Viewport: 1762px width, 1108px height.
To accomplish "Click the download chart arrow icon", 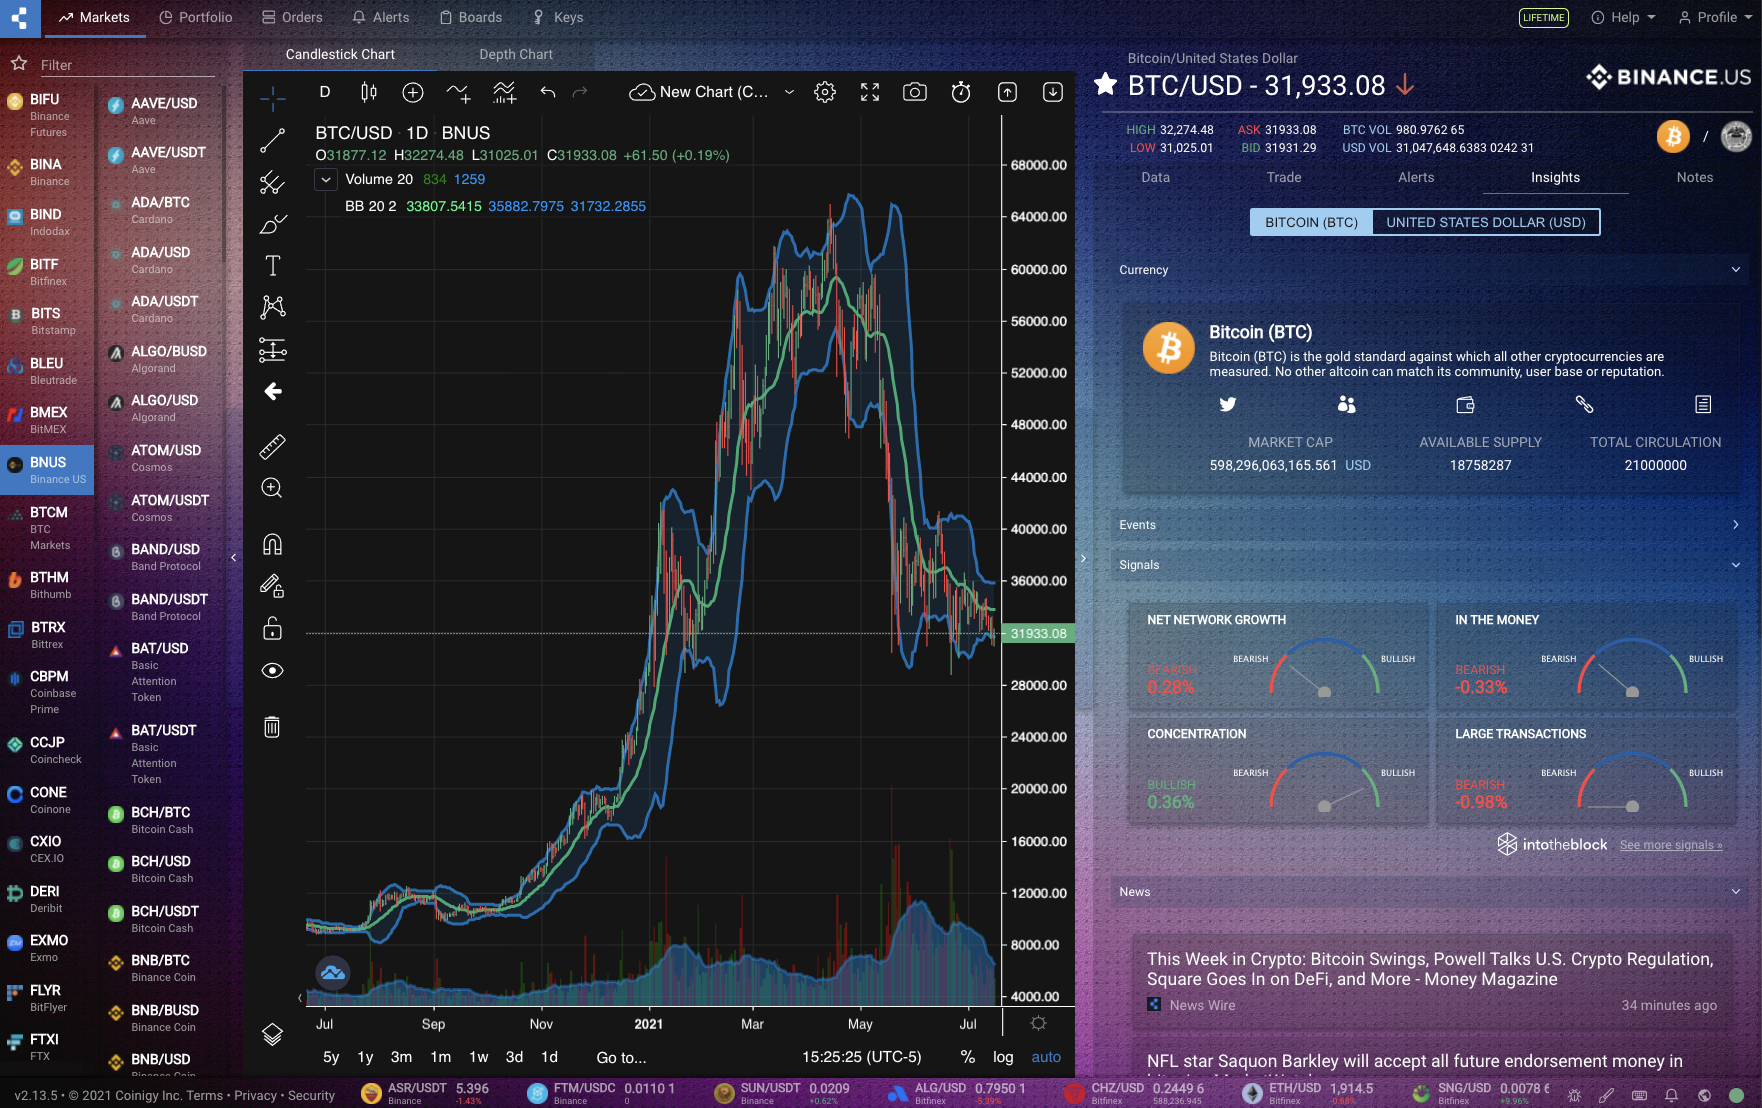I will coord(1053,92).
